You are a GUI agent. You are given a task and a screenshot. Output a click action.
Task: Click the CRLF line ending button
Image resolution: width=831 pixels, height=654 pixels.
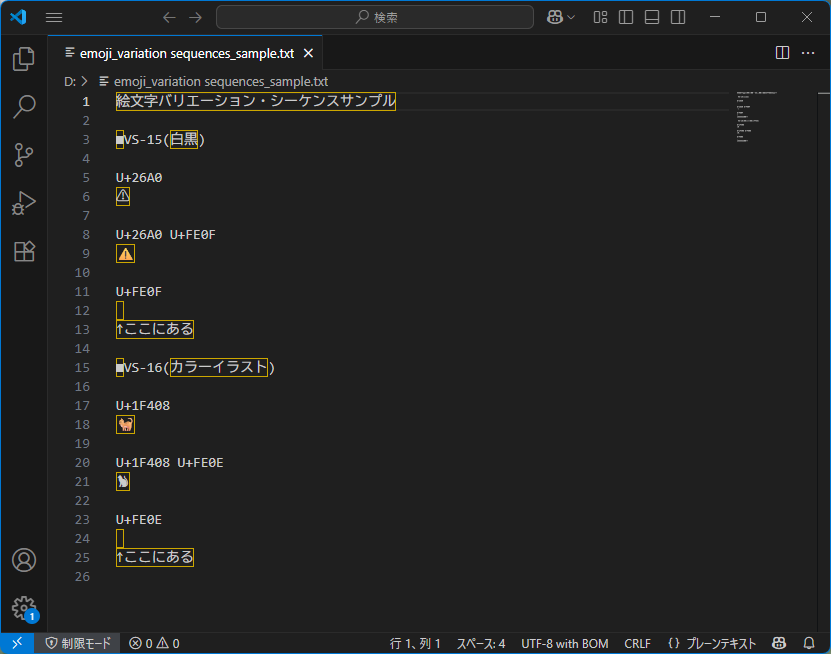tap(637, 643)
